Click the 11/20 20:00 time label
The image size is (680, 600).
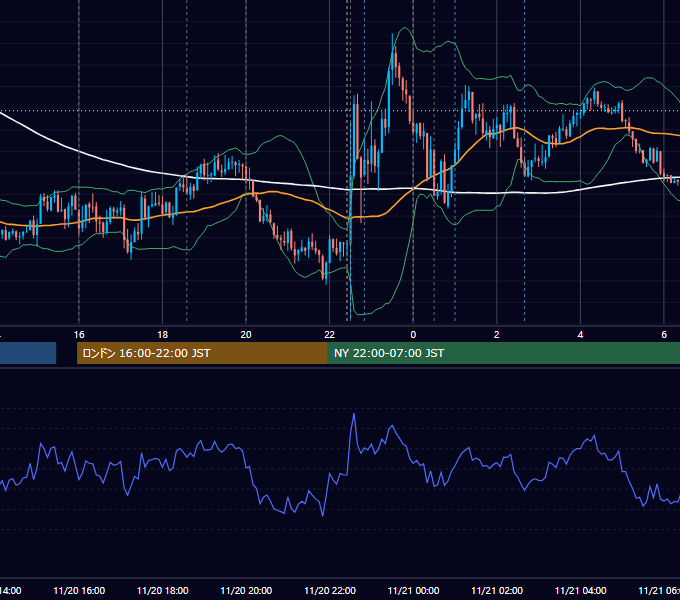coord(246,590)
